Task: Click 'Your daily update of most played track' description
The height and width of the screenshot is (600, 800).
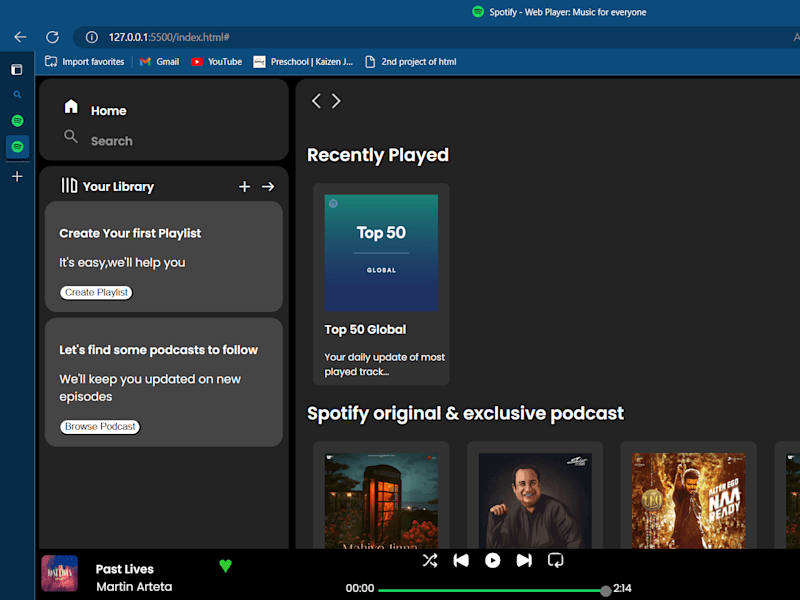Action: (x=385, y=364)
